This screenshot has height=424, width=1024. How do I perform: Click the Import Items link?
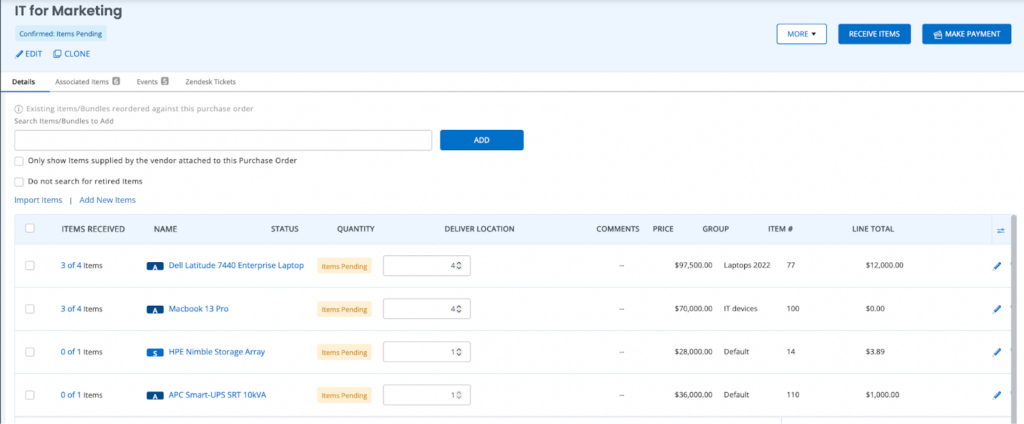38,201
